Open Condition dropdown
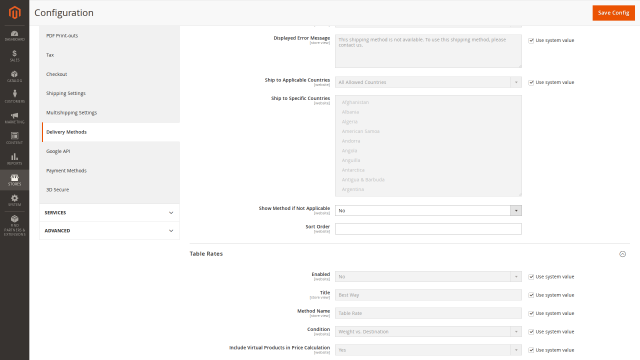 pos(428,332)
